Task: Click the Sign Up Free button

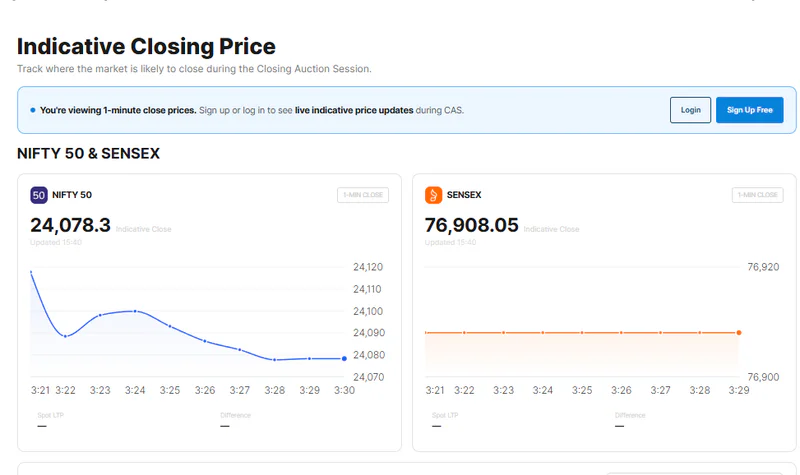Action: click(x=749, y=110)
